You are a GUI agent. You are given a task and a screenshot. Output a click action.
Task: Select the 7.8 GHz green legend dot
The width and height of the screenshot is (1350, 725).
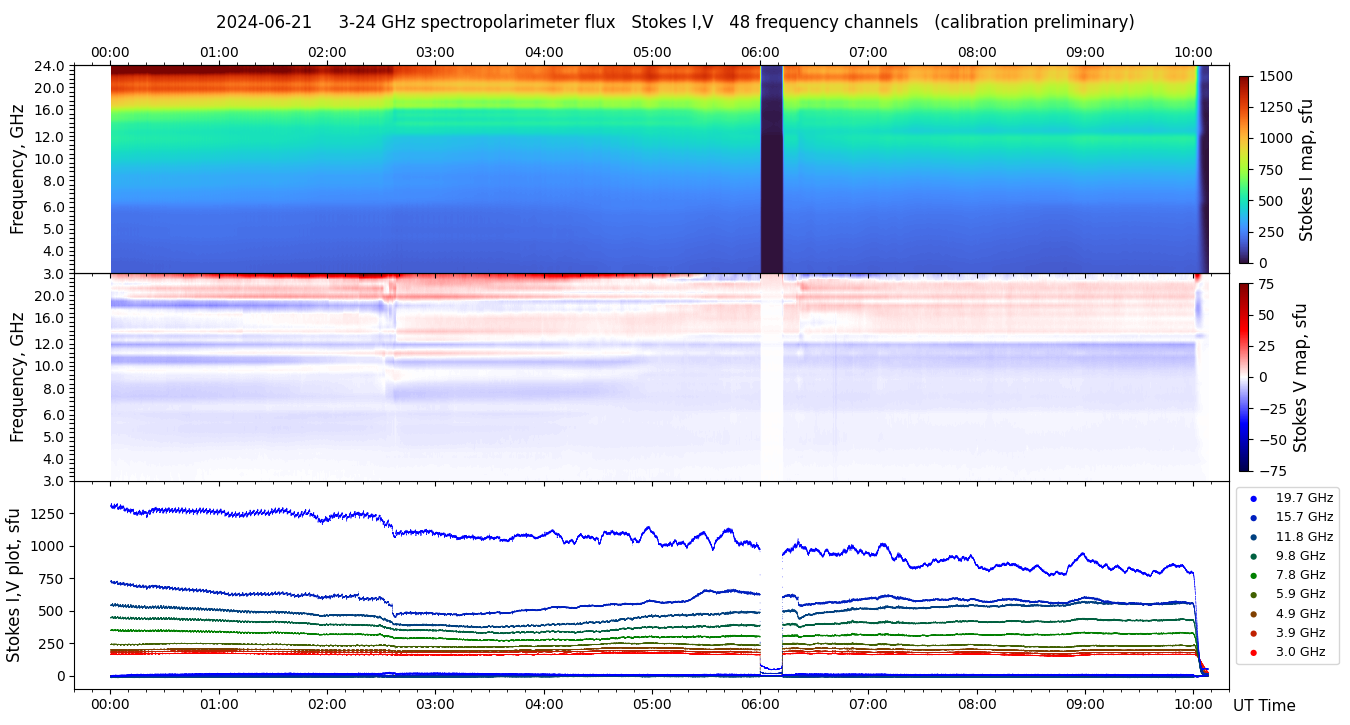(x=1253, y=575)
